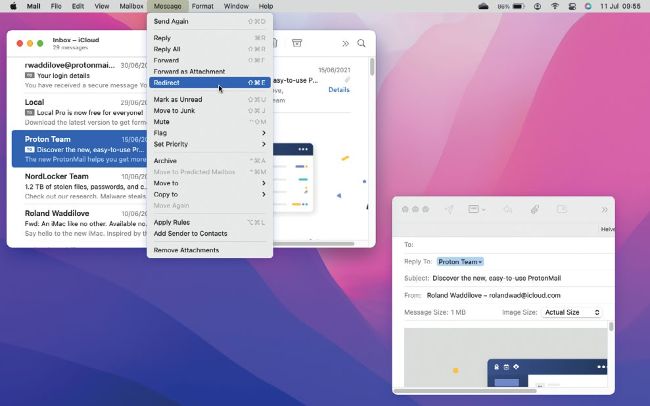The height and width of the screenshot is (406, 650).
Task: Choose Mute in the Message menu
Action: pos(210,122)
